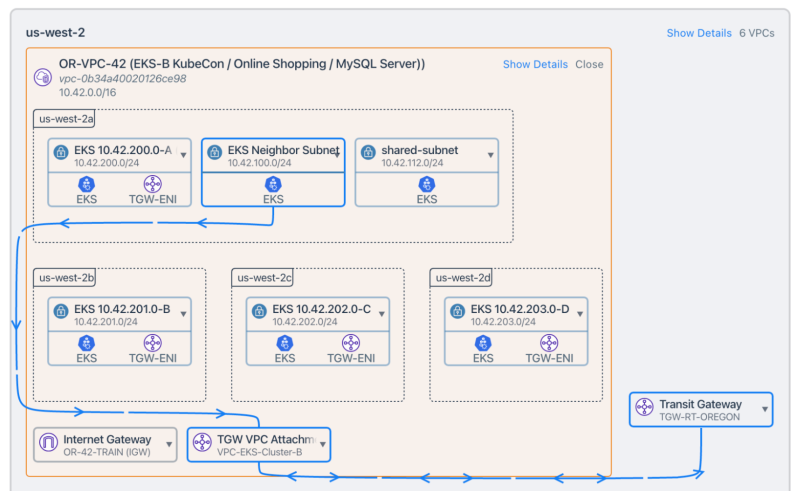Open the TGW VPC Attachment dropdown arrow
Viewport: 800px width, 491px height.
coord(323,444)
